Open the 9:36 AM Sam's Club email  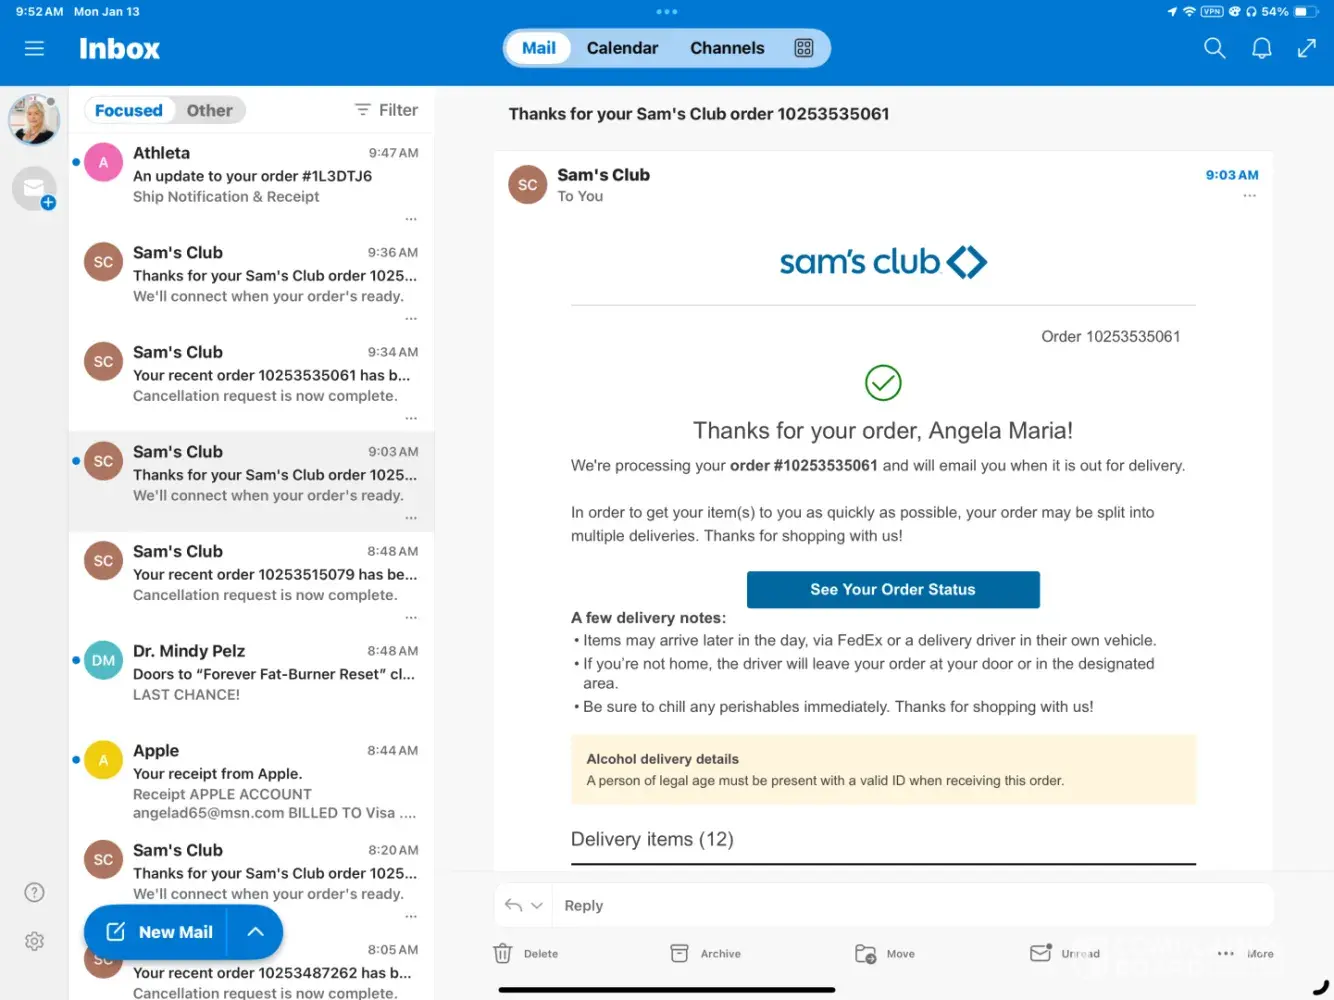[x=251, y=282]
